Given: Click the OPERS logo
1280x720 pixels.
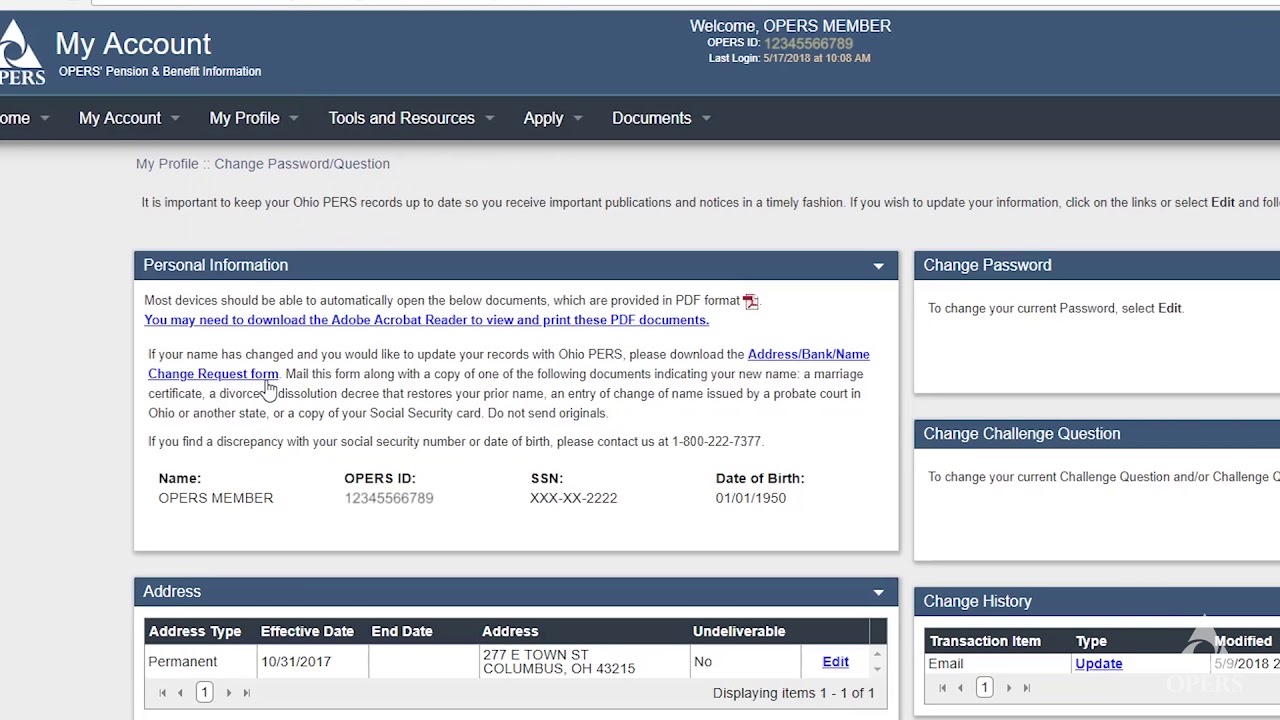Looking at the screenshot, I should pyautogui.click(x=22, y=52).
